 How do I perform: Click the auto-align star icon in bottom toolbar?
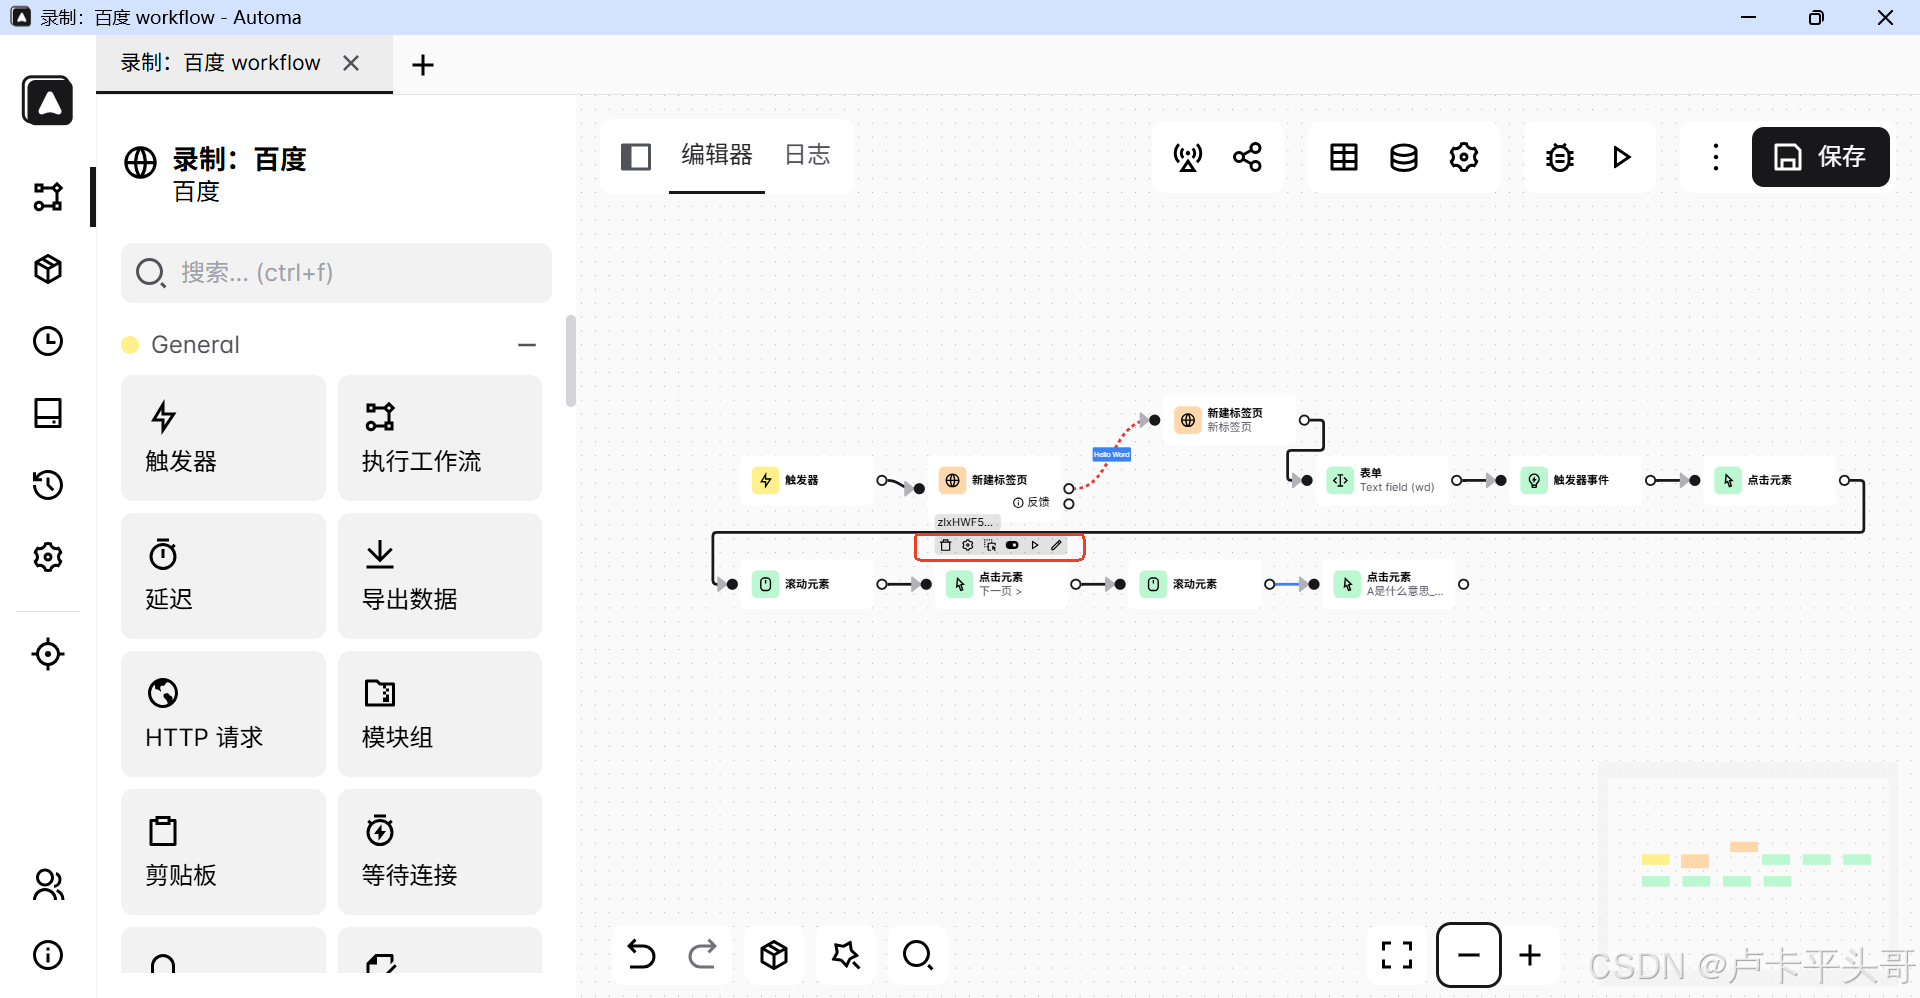846,955
